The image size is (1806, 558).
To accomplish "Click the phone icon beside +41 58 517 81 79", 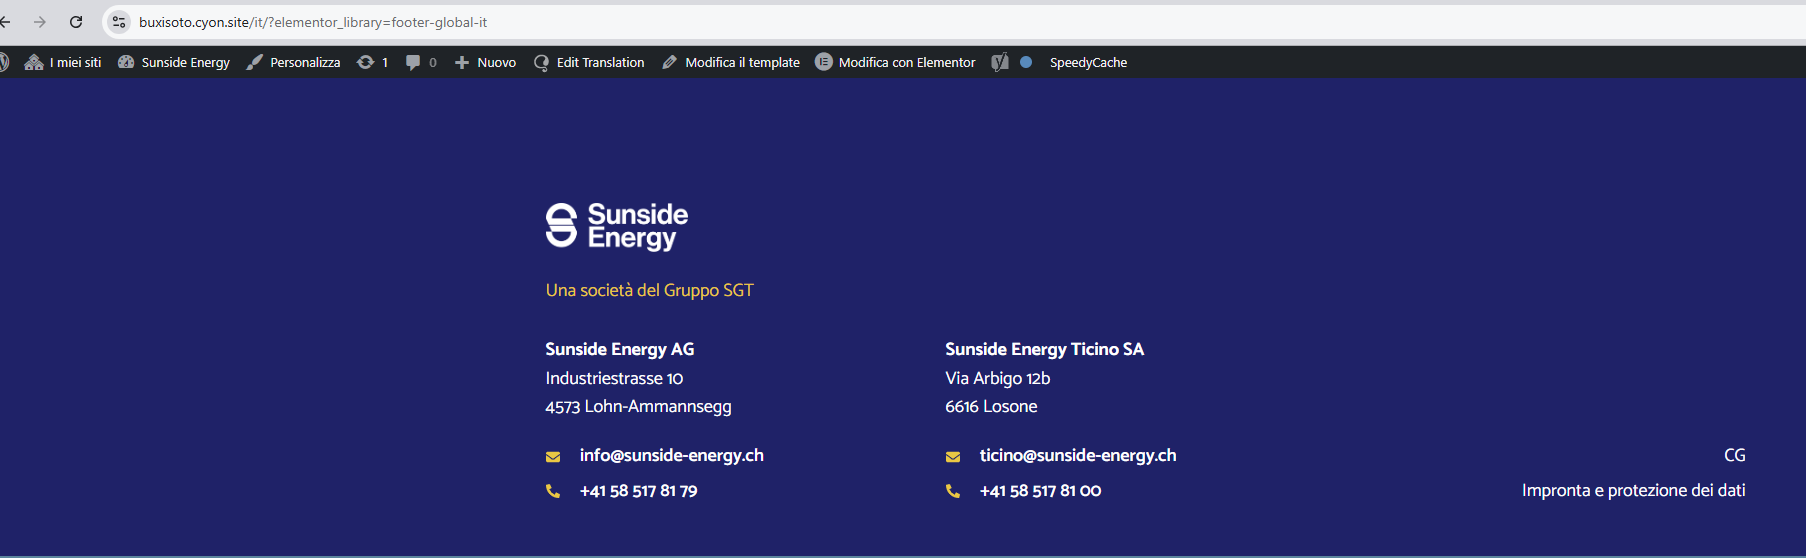I will pos(553,491).
